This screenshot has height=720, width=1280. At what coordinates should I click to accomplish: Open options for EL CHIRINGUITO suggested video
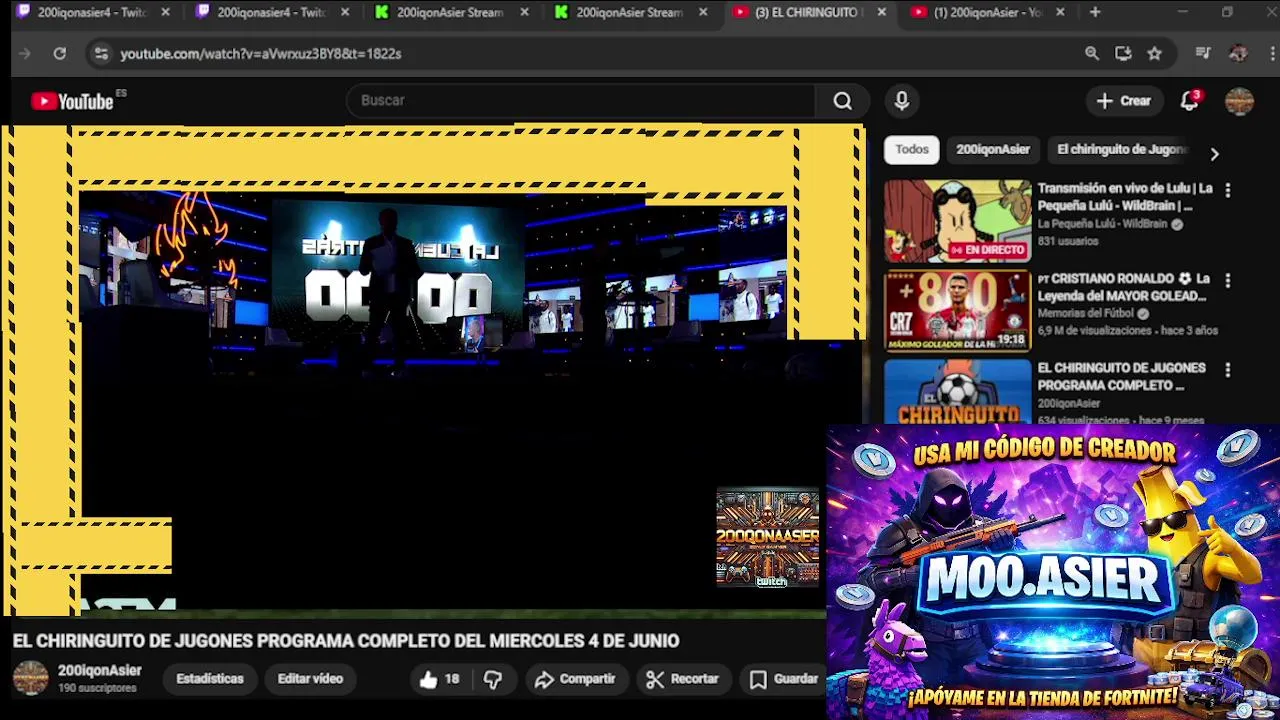click(1228, 370)
